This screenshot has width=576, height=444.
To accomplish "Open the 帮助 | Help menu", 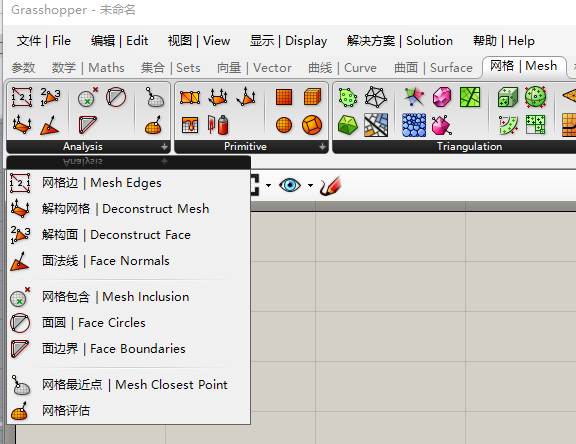I will [x=504, y=41].
